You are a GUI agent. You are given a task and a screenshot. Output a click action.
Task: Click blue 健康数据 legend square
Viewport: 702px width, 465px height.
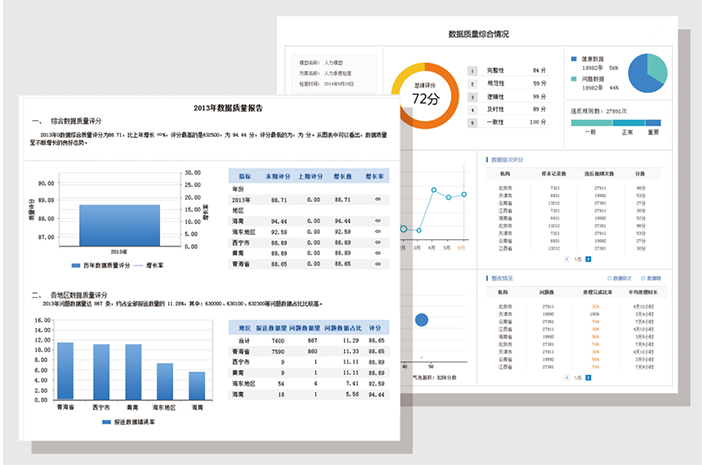tap(574, 59)
